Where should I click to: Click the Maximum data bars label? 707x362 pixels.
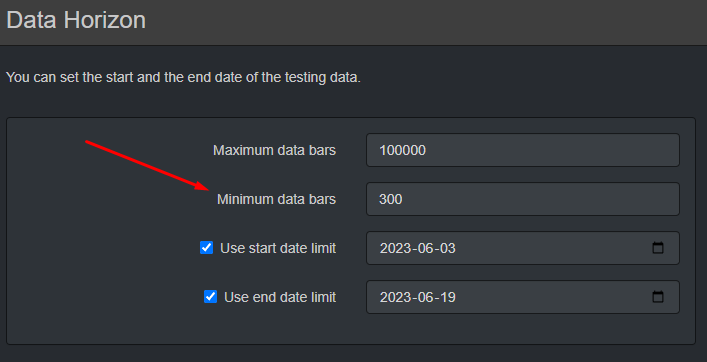coord(275,150)
